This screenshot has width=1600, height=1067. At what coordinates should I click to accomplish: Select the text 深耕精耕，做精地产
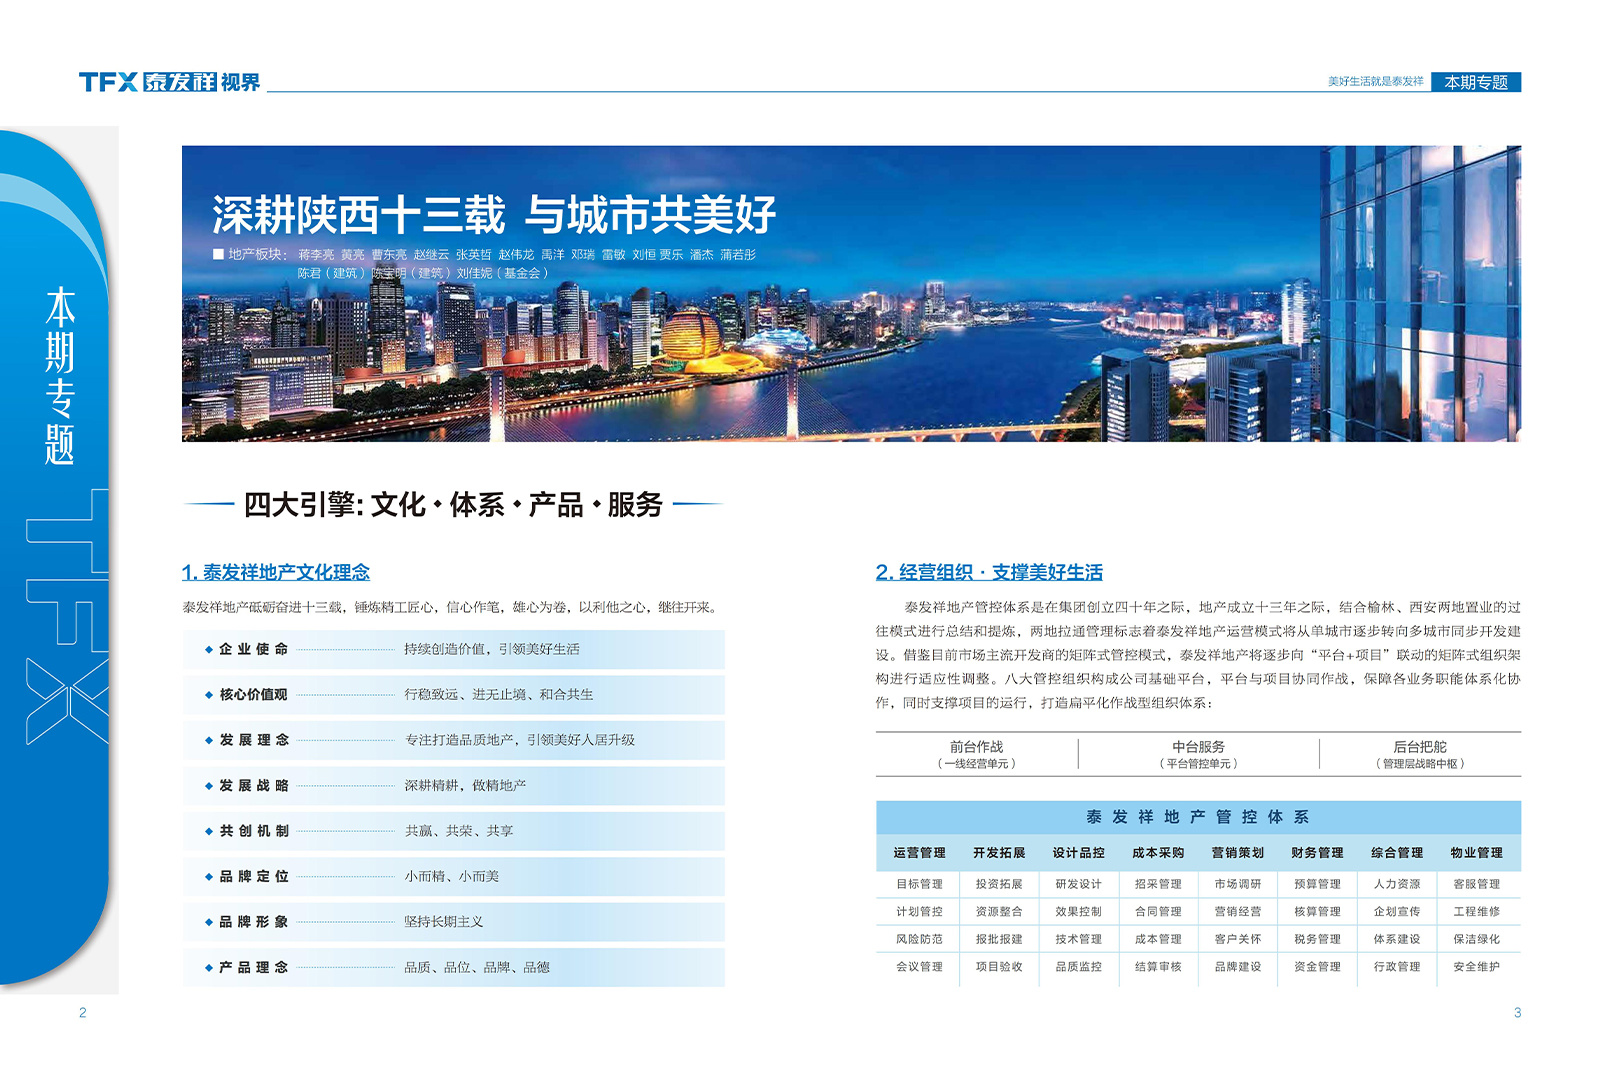click(x=465, y=785)
